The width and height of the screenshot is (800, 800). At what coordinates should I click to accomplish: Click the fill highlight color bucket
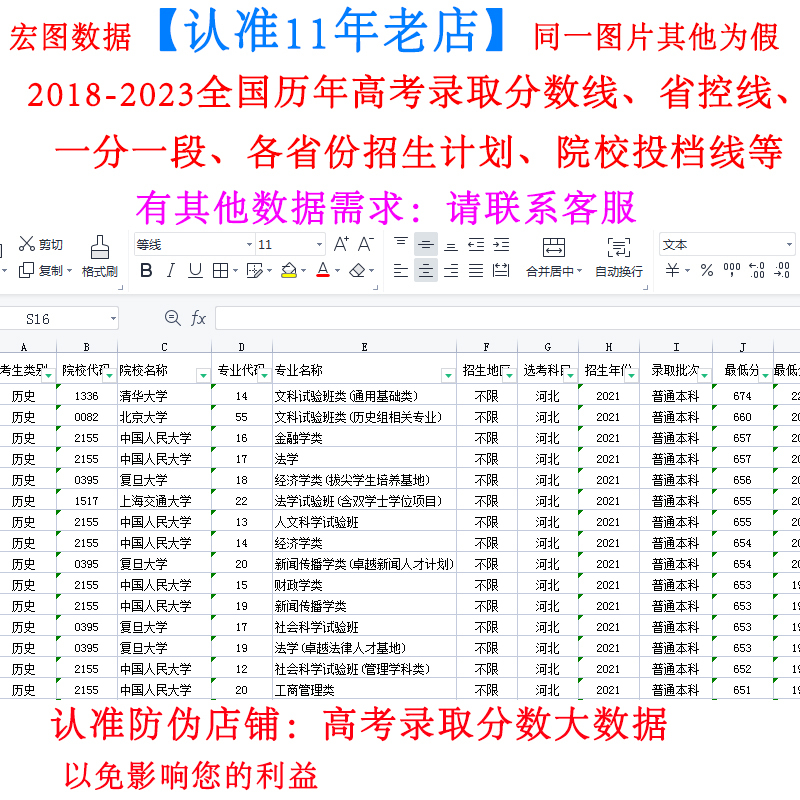pos(289,270)
